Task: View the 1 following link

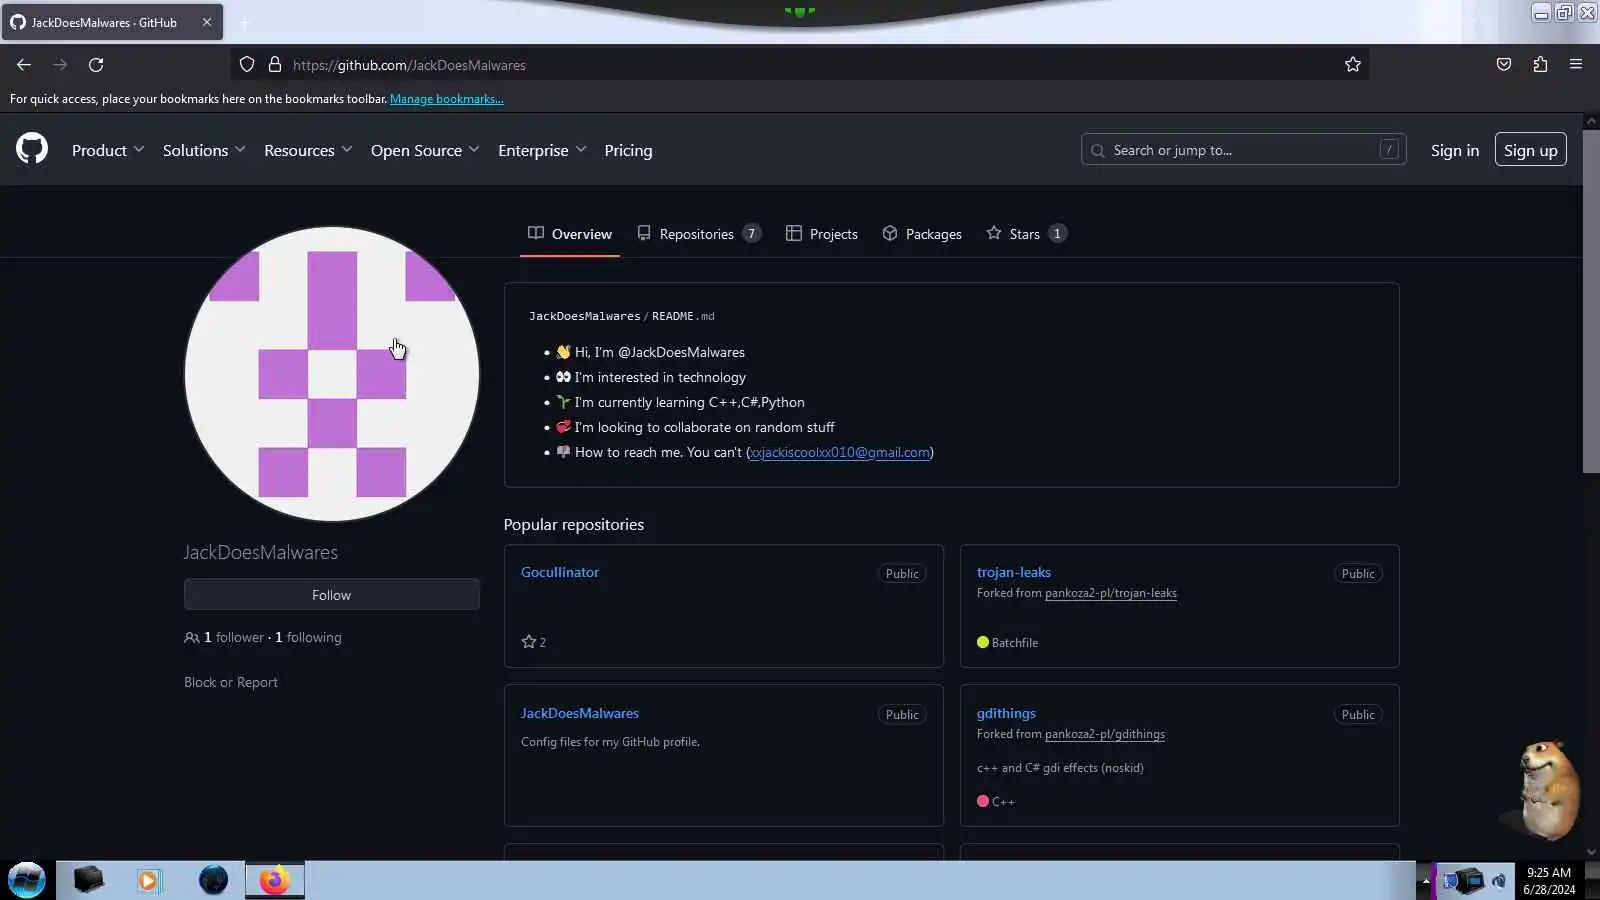Action: [x=308, y=637]
